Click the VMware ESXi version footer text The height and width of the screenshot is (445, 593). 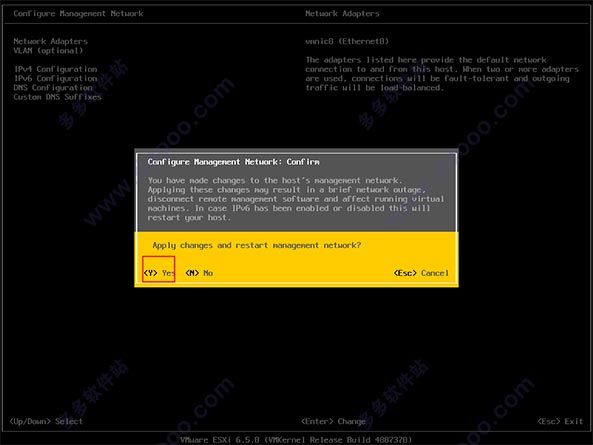[296, 440]
